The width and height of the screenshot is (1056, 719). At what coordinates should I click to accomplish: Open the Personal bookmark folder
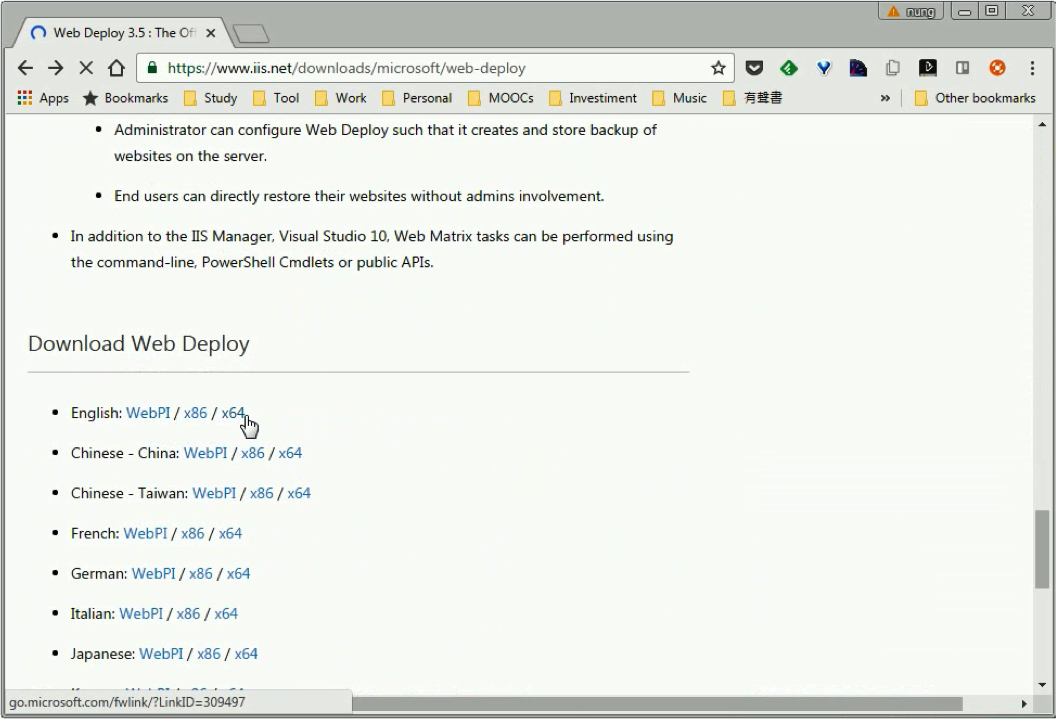(x=417, y=98)
